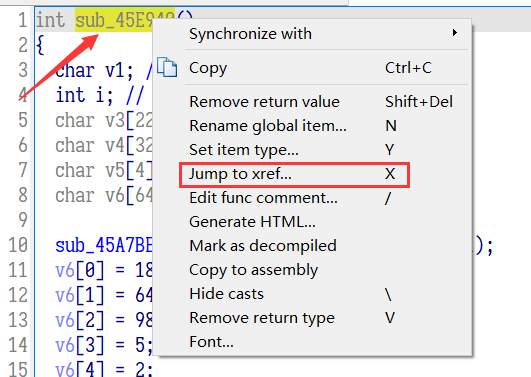The width and height of the screenshot is (531, 377).
Task: Open the Font... dialog
Action: pos(312,342)
